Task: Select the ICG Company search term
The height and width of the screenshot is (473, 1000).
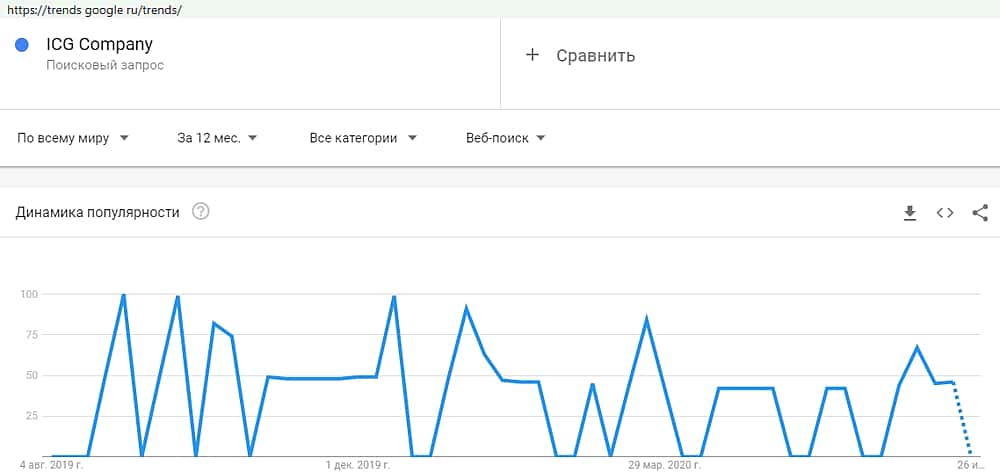Action: (x=99, y=44)
